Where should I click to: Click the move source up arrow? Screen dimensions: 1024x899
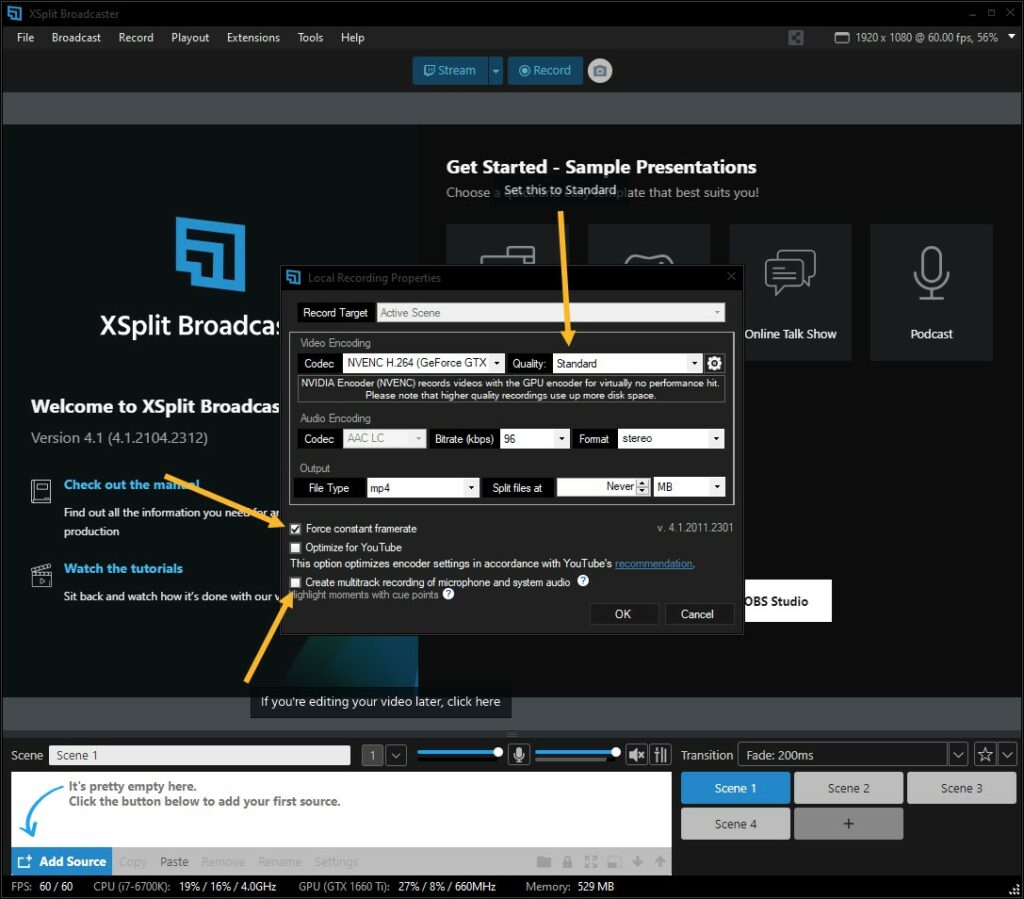[660, 862]
